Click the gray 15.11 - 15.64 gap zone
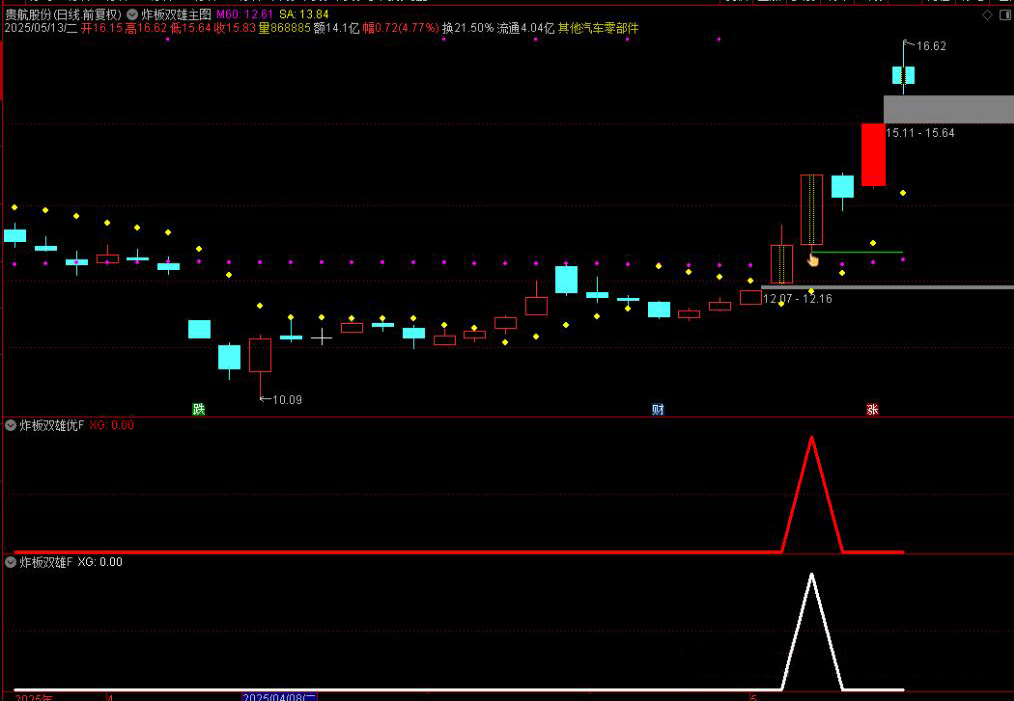This screenshot has width=1014, height=701. coord(948,109)
